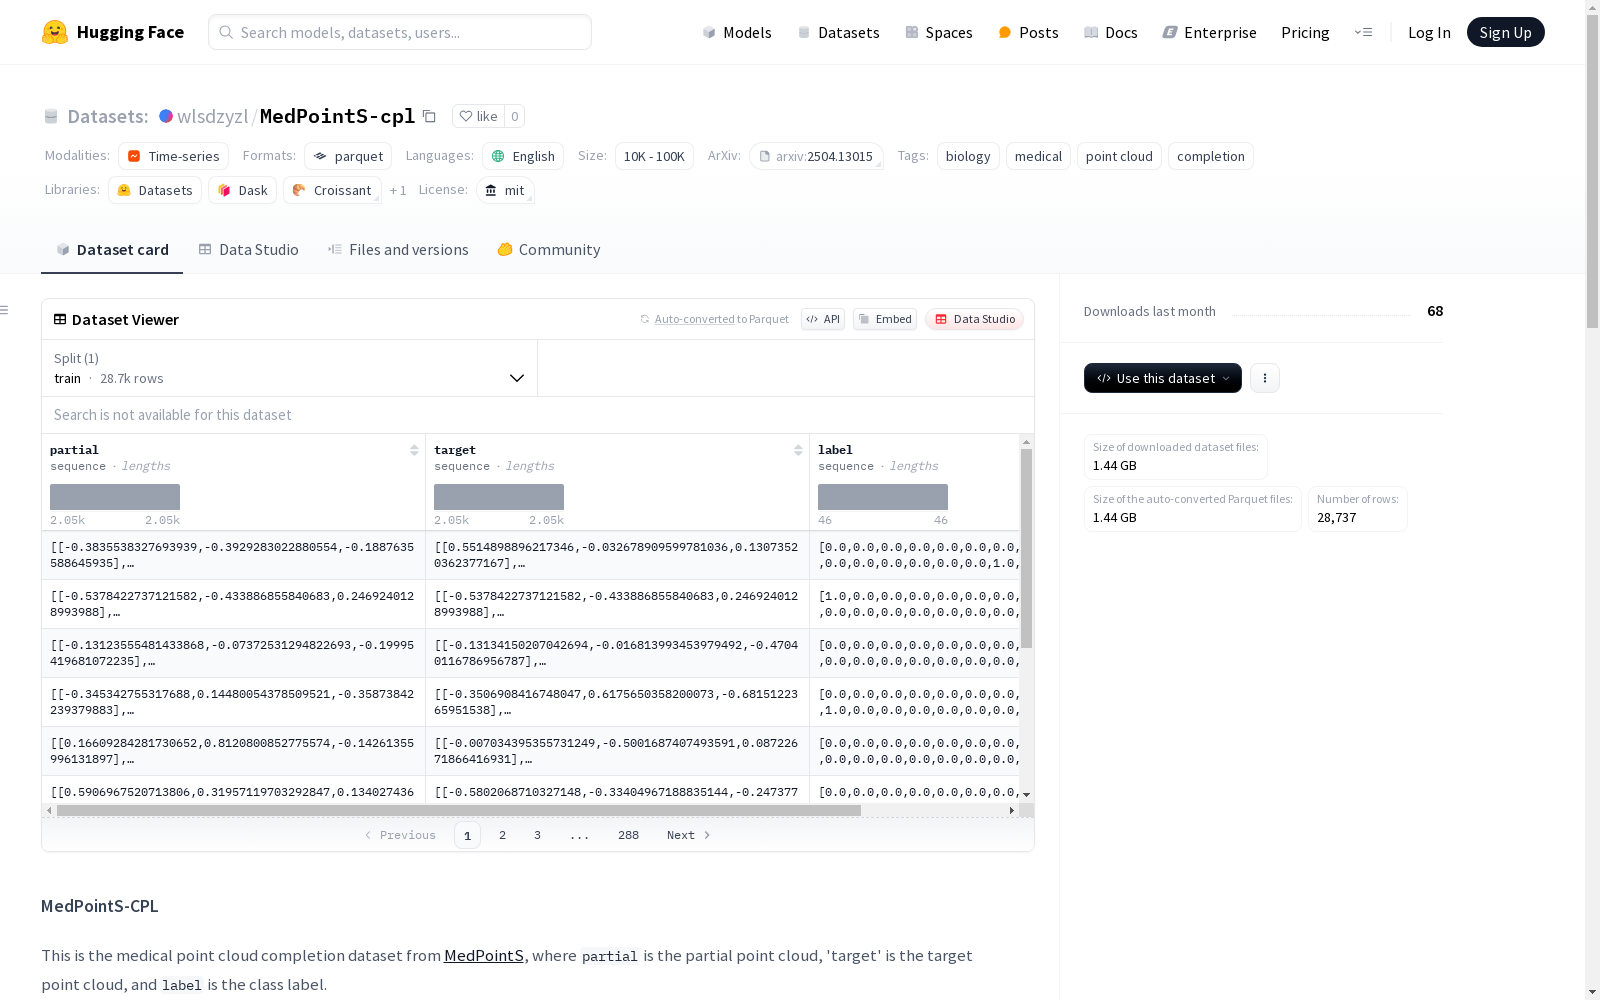1600x1000 pixels.
Task: Open the arxiv:2504.13015 paper tag
Action: click(816, 156)
